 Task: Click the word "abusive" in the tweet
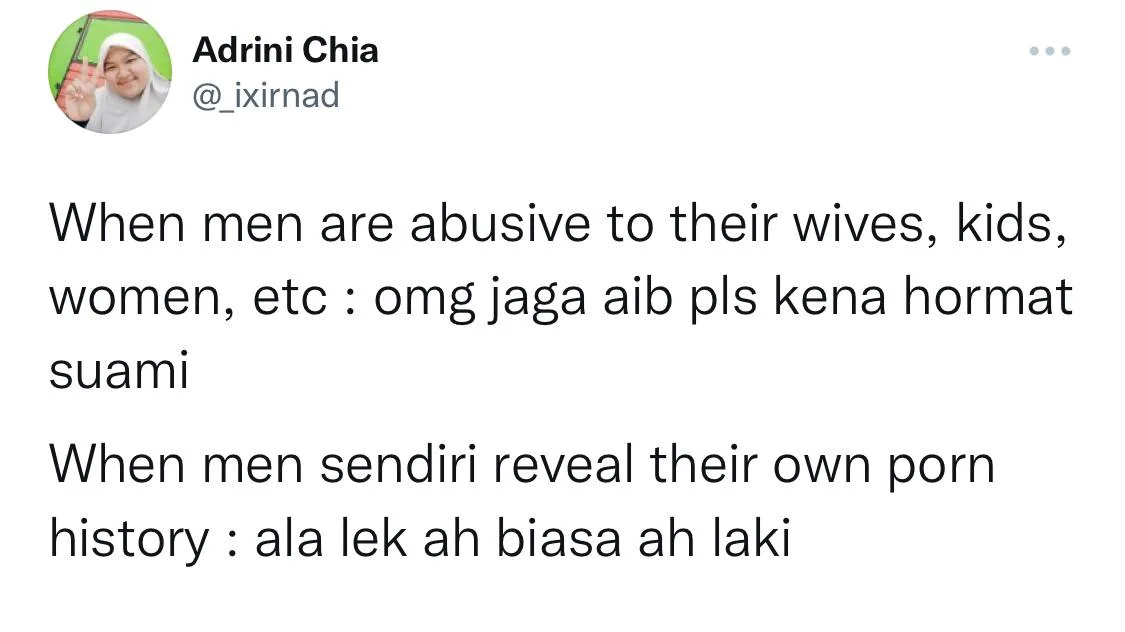500,224
